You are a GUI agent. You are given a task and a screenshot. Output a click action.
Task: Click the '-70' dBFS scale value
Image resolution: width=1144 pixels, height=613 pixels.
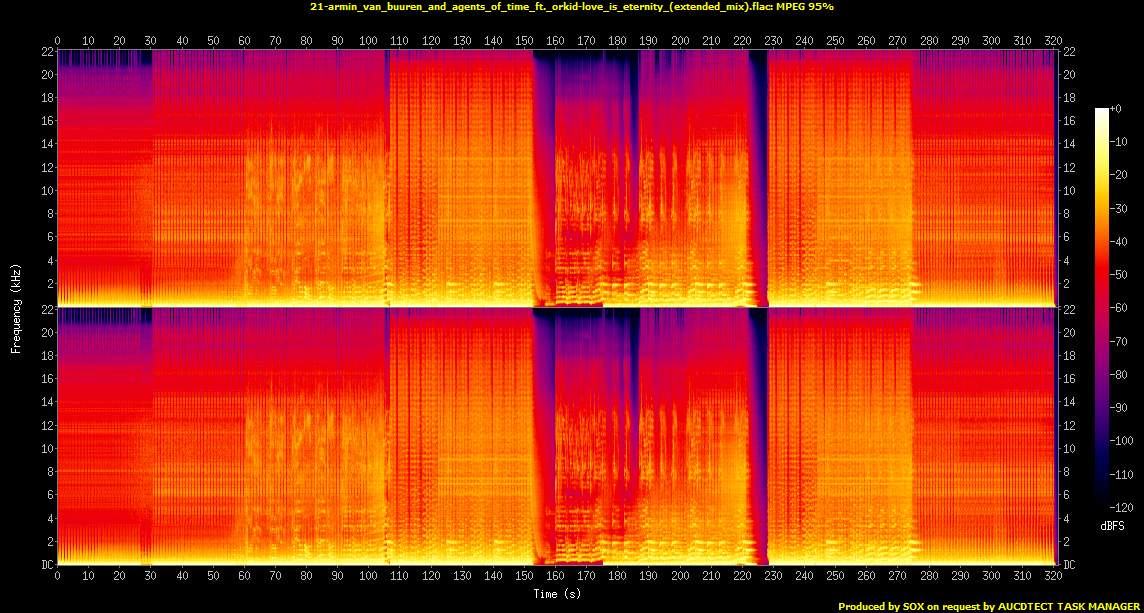1118,341
